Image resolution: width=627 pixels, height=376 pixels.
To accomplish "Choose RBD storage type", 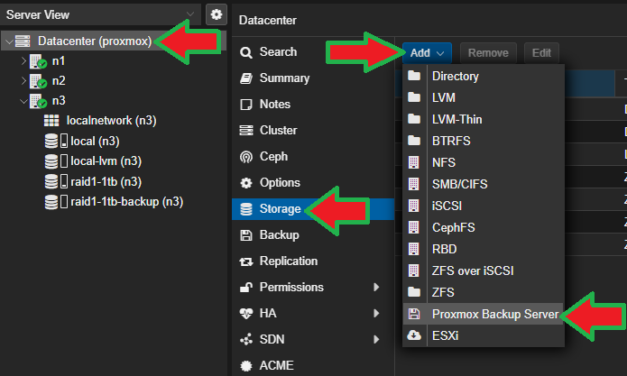I will [x=483, y=249].
